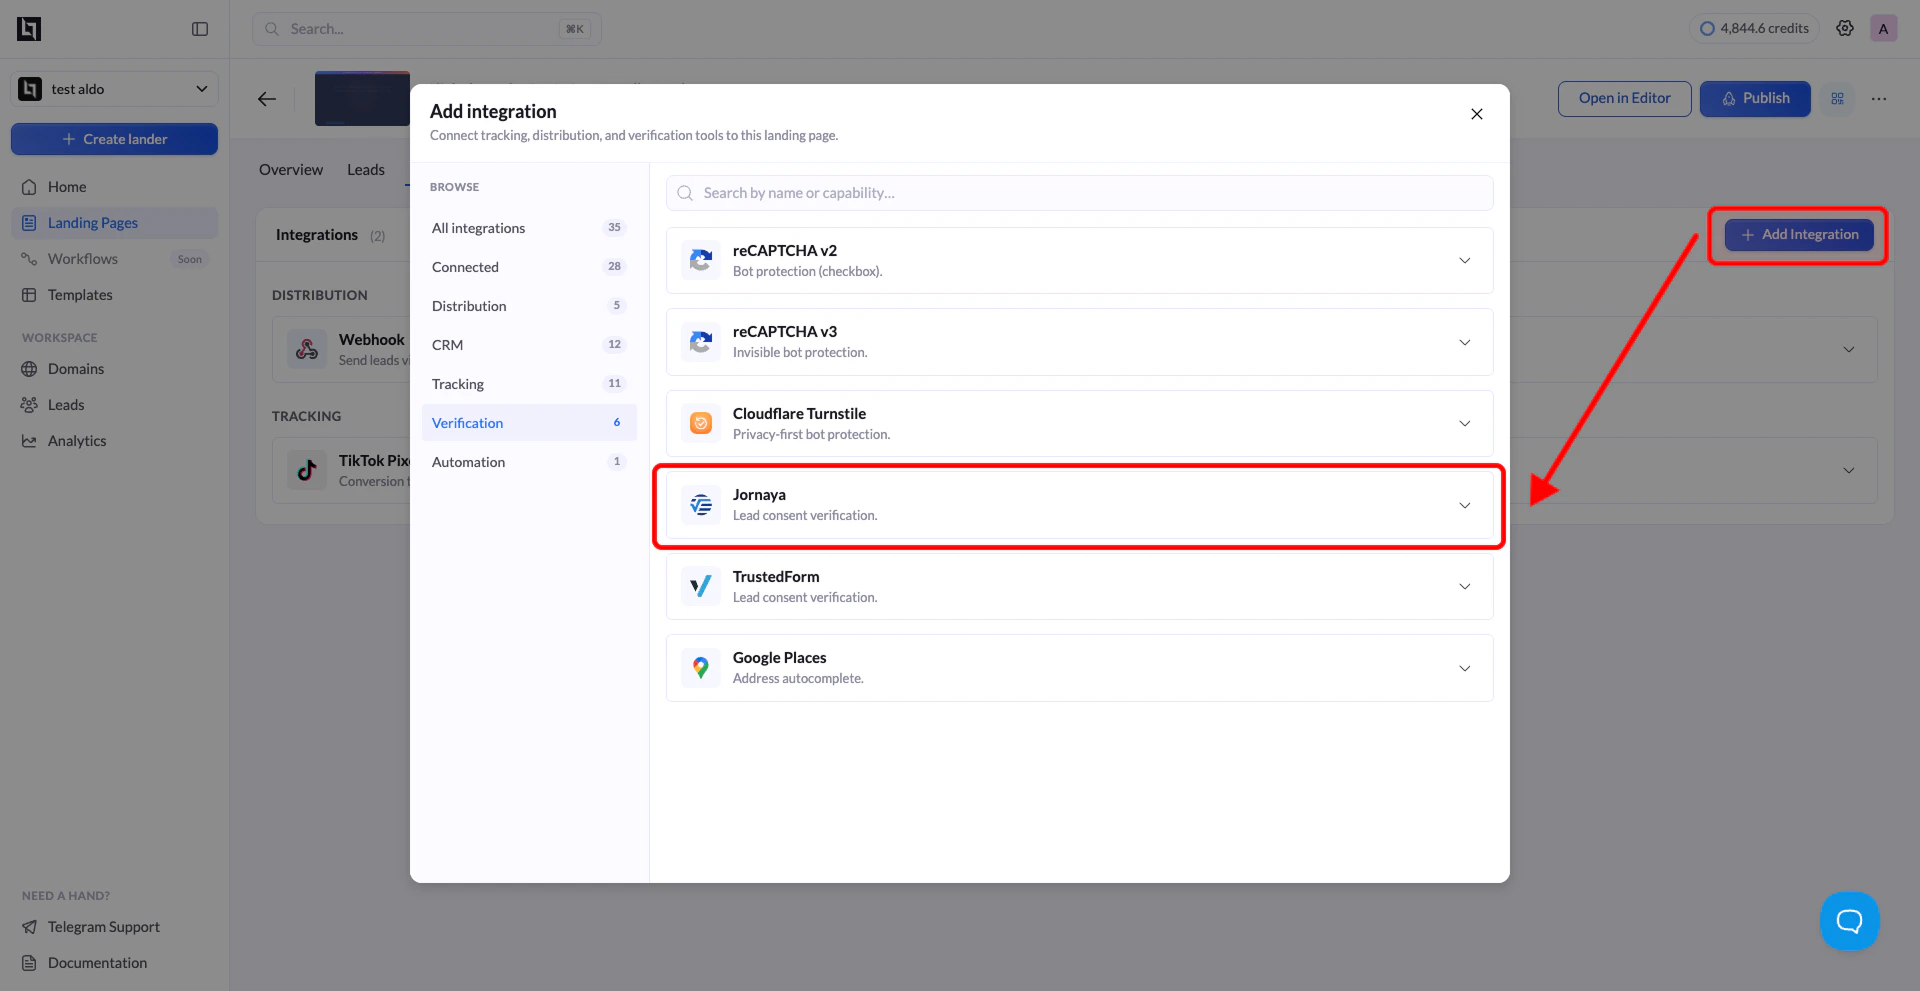Click the Cloudflare Turnstile logo icon
Screen dimensions: 1920x991
point(701,423)
